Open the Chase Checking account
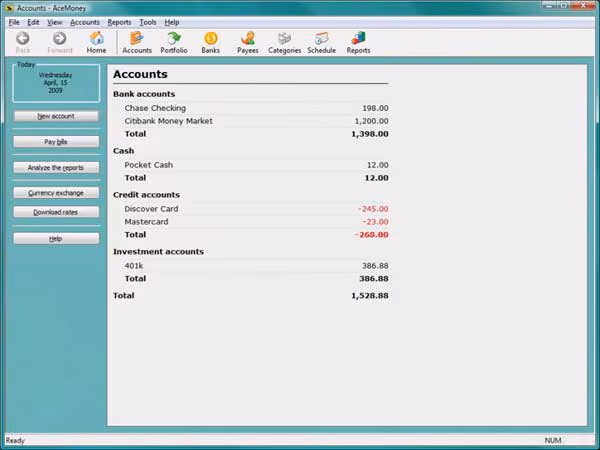600x450 pixels. tap(155, 108)
